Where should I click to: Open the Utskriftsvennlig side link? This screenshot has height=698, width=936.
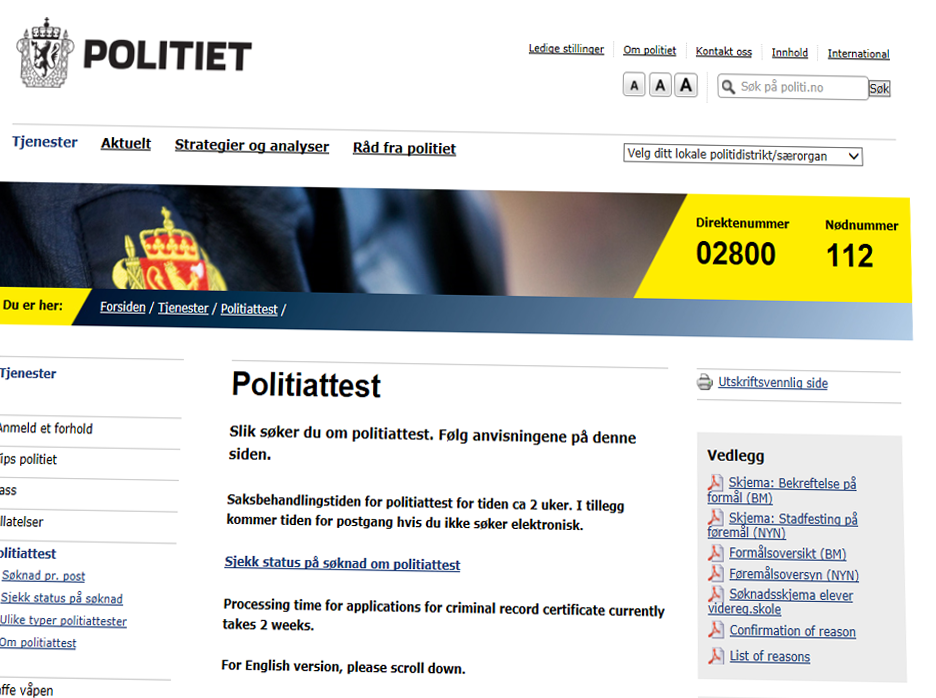pos(773,383)
